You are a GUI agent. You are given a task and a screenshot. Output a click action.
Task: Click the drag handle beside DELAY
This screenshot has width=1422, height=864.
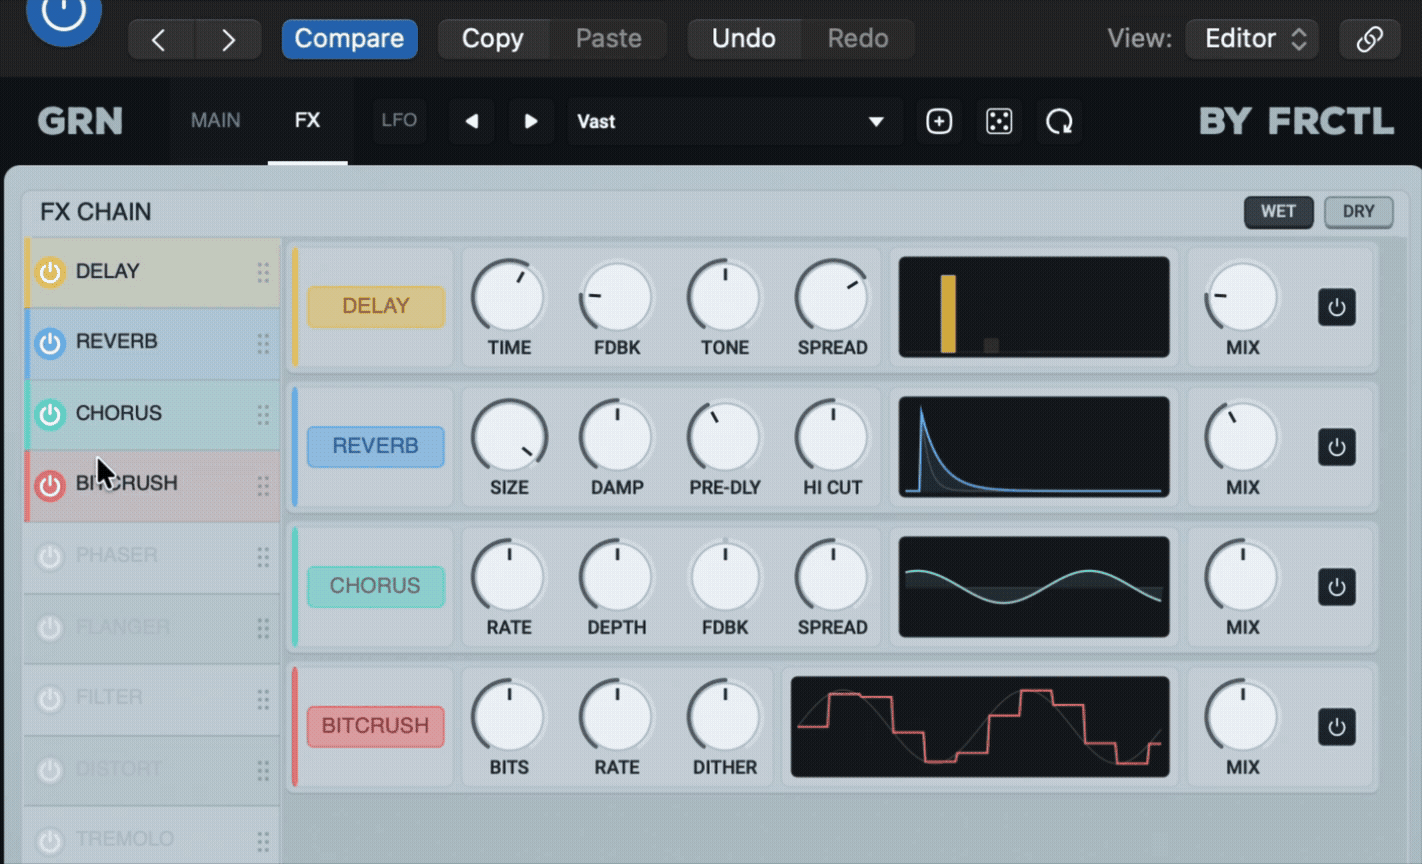tap(263, 272)
